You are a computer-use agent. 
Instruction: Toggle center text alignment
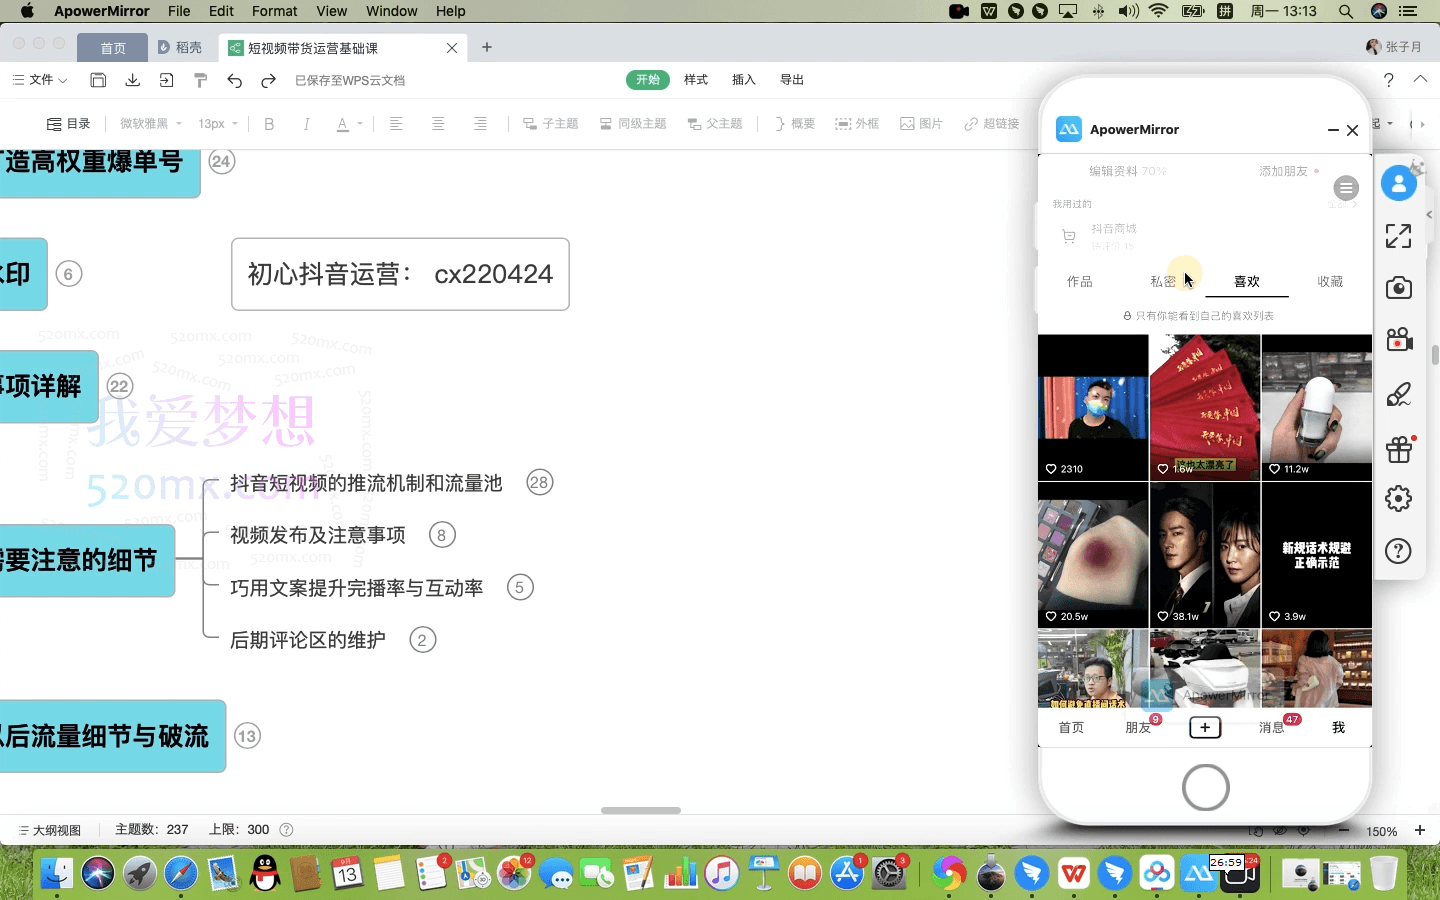click(438, 123)
